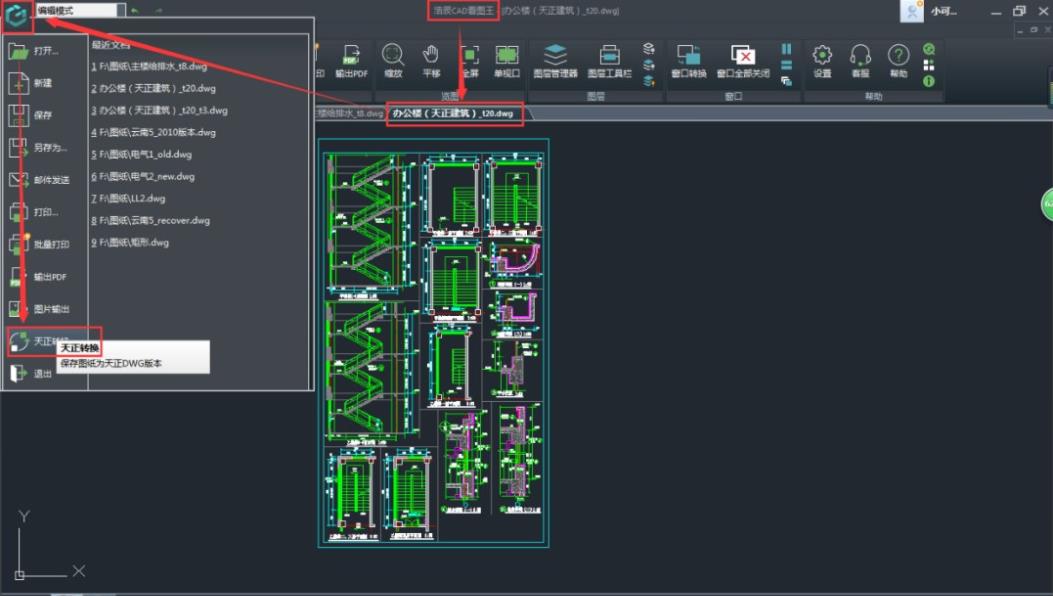Choose 打开... from the file menu
This screenshot has width=1053, height=596.
[x=45, y=51]
